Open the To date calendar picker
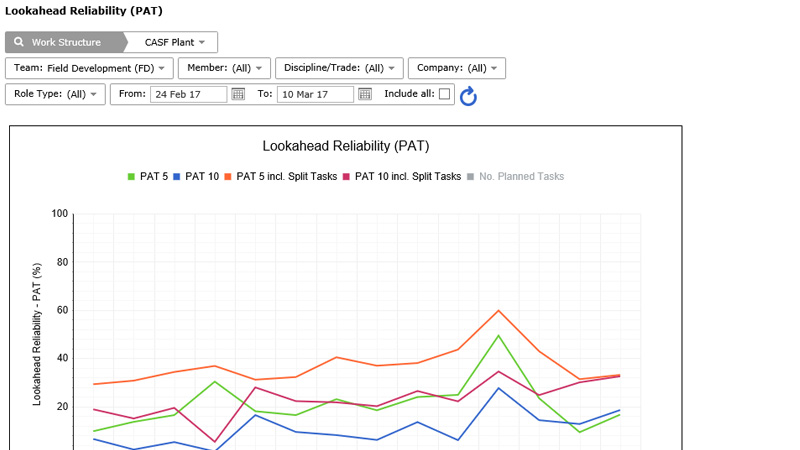The image size is (800, 450). pos(365,94)
